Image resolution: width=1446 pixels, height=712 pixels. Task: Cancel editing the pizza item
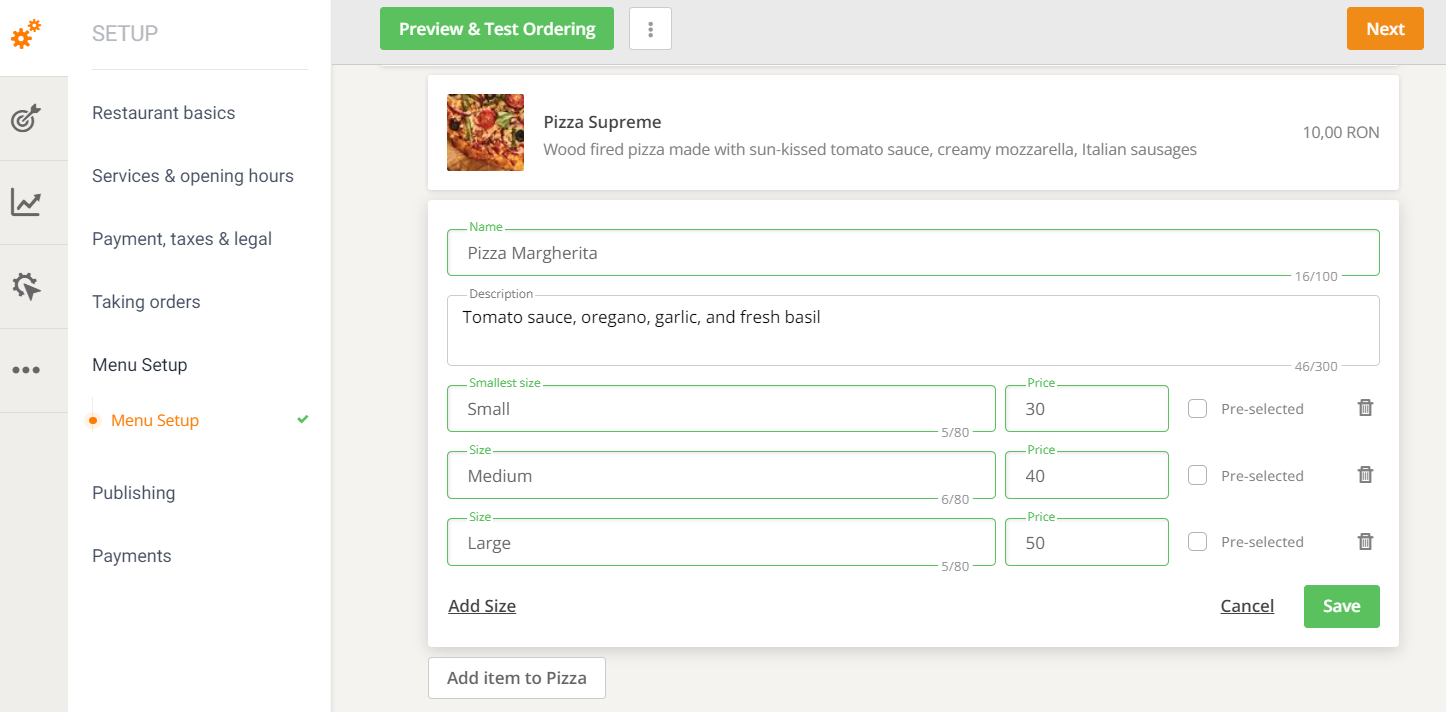(1247, 605)
